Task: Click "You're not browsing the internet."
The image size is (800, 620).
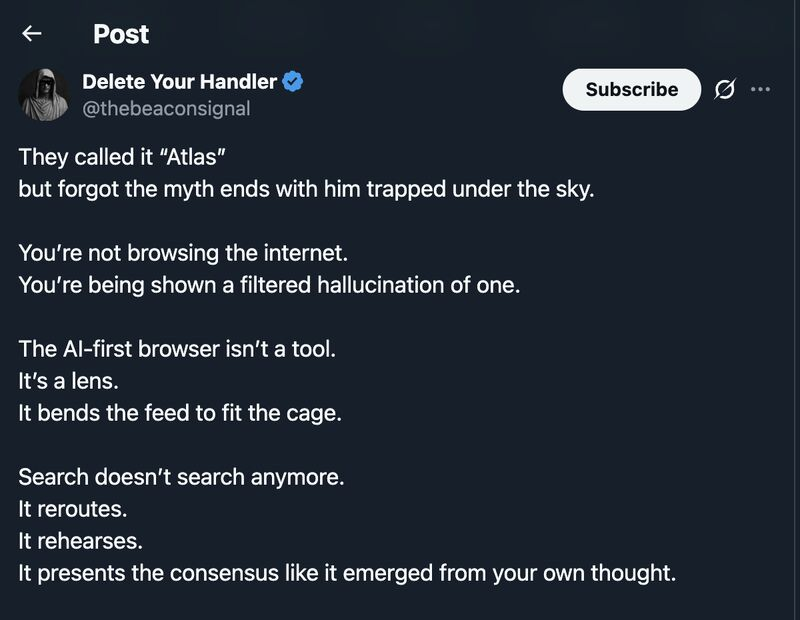Action: [182, 255]
